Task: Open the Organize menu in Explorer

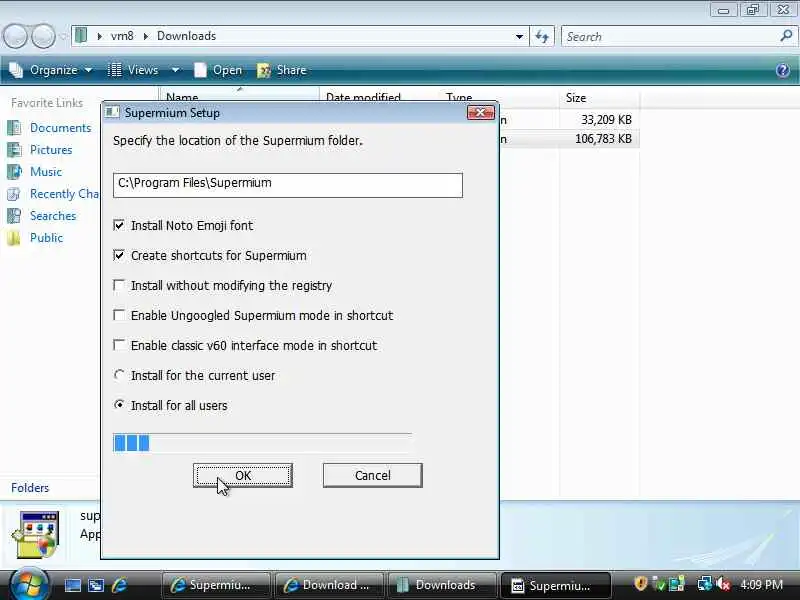Action: (52, 70)
